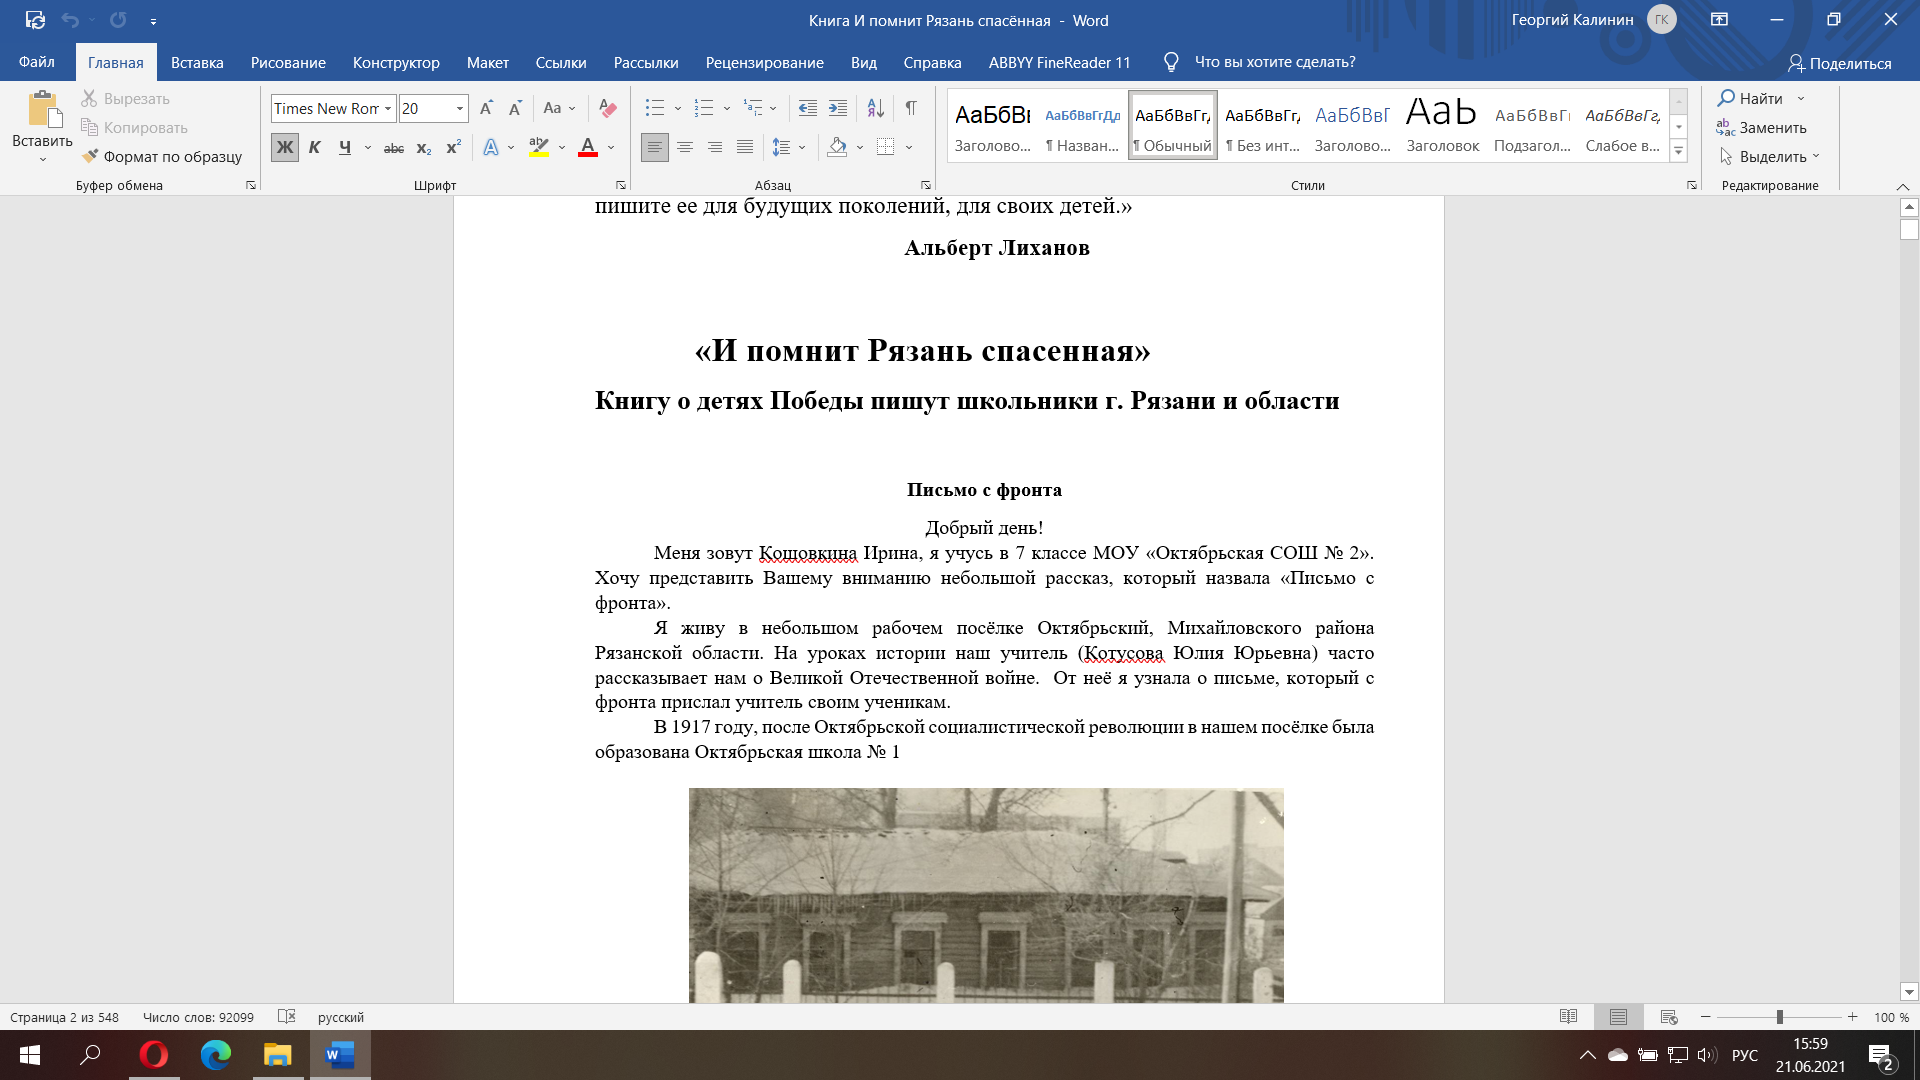Switch to the Макет tab
Viewport: 1920px width, 1080px height.
coord(488,62)
